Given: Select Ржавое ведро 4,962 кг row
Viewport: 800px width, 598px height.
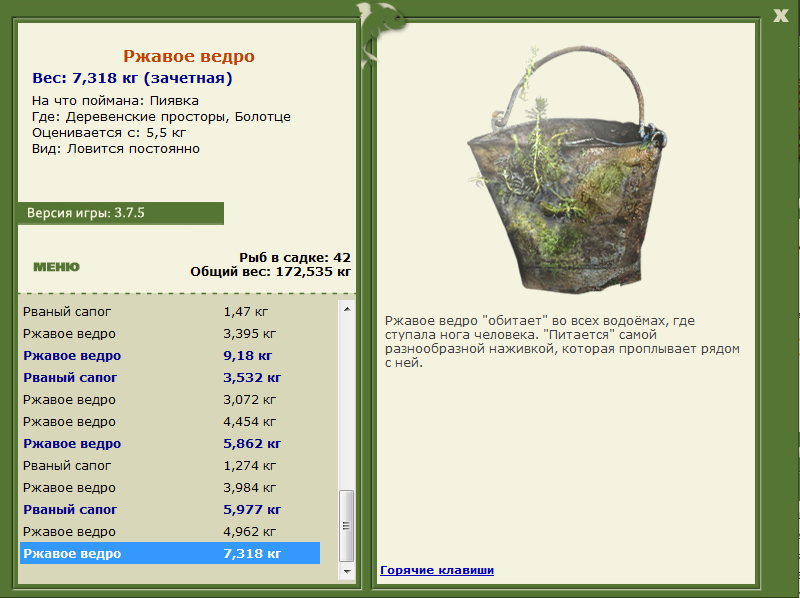Looking at the screenshot, I should (x=170, y=531).
